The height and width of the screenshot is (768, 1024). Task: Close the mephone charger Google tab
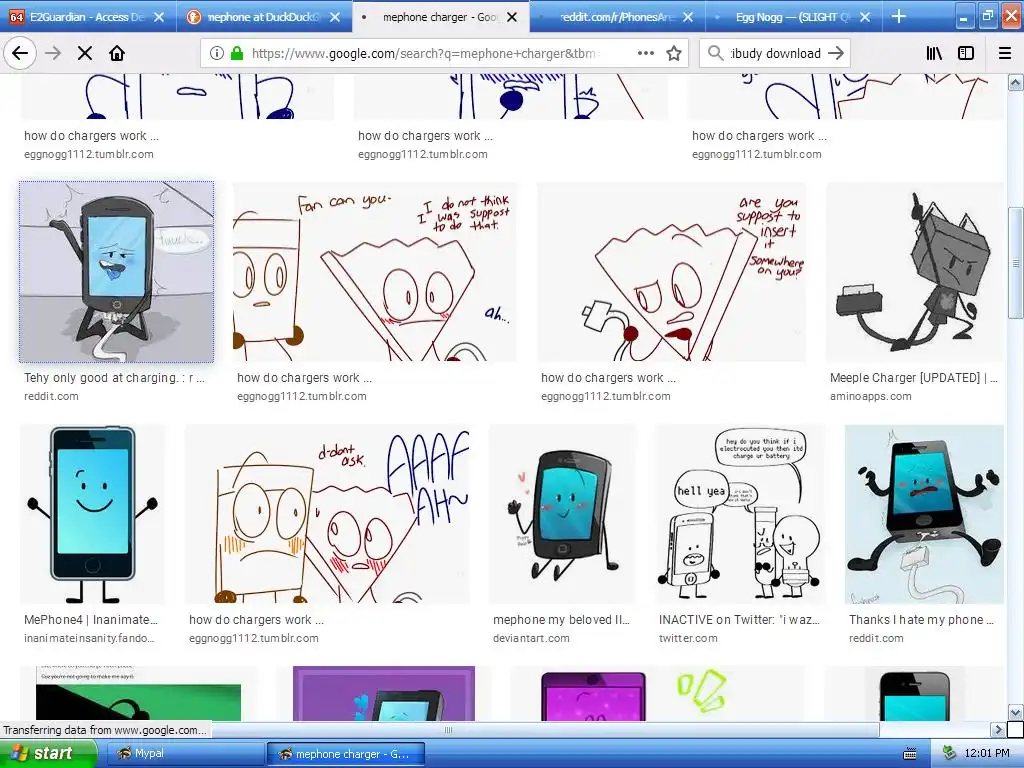512,17
